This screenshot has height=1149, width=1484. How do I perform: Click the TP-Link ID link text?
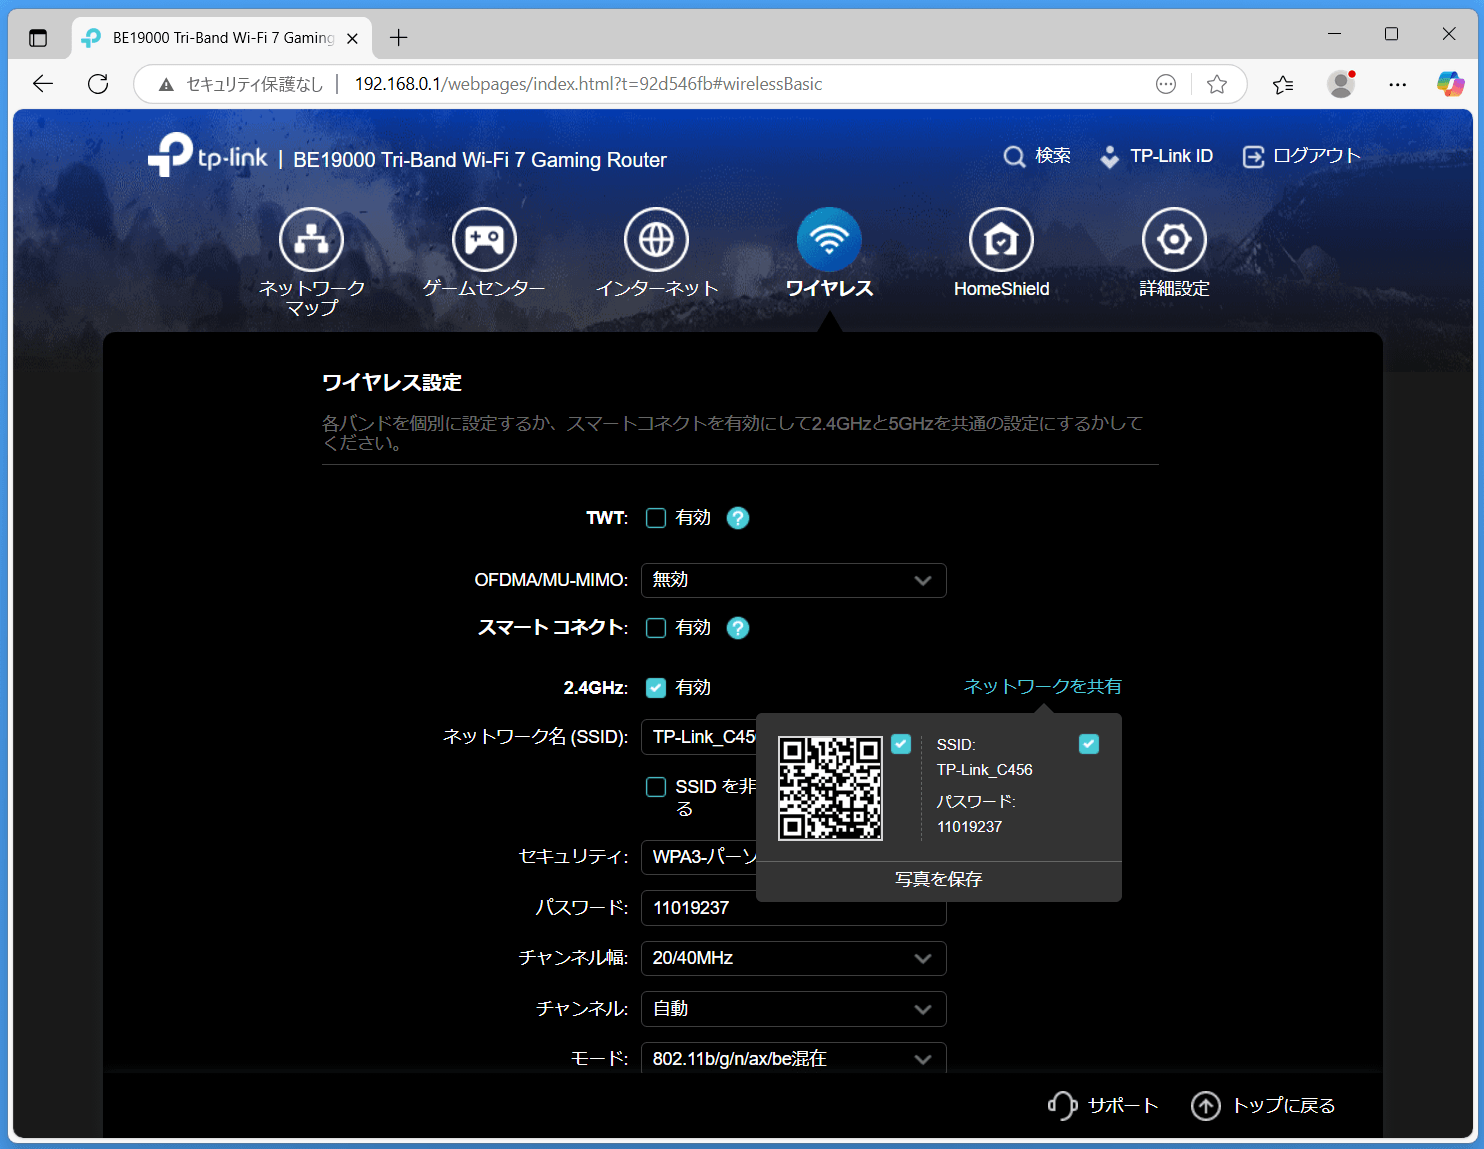tap(1171, 156)
